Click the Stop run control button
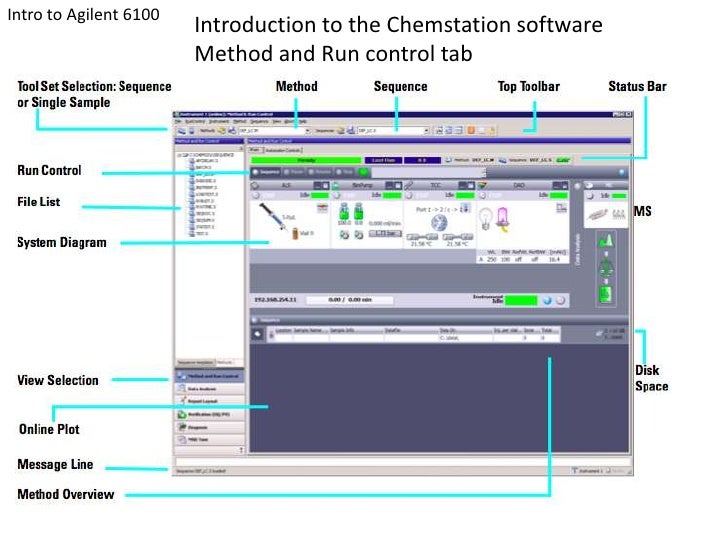This screenshot has height=546, width=728. coord(344,172)
